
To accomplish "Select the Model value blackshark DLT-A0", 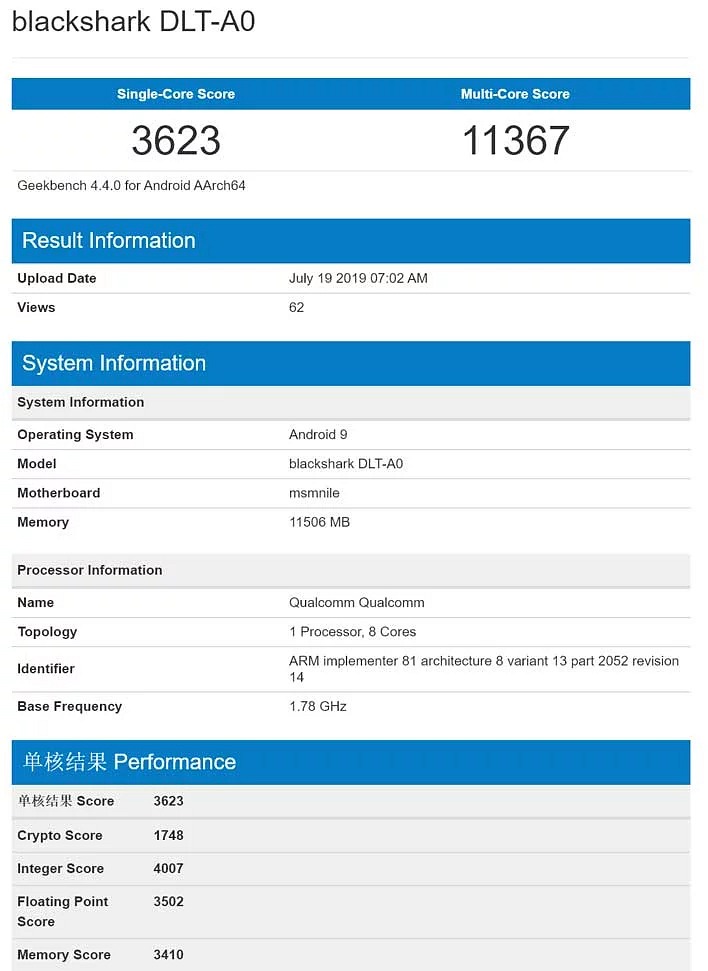I will (x=346, y=464).
